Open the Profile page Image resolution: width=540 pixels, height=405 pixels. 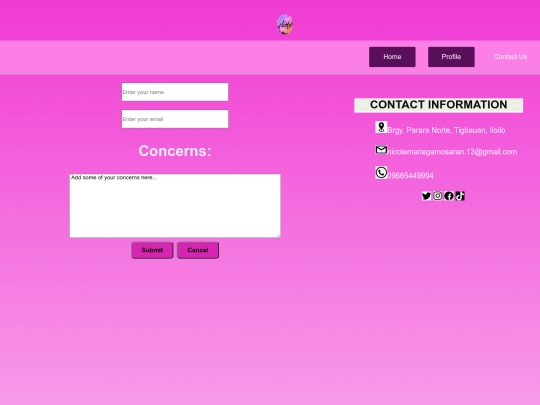point(451,57)
